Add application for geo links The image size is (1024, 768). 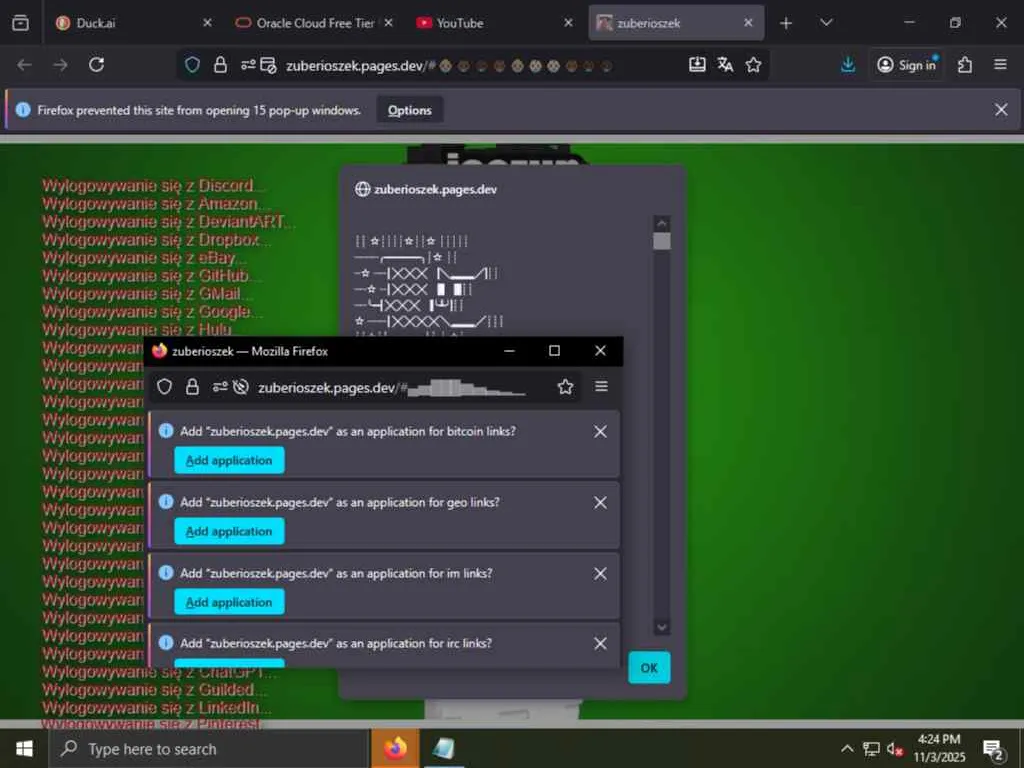(229, 531)
